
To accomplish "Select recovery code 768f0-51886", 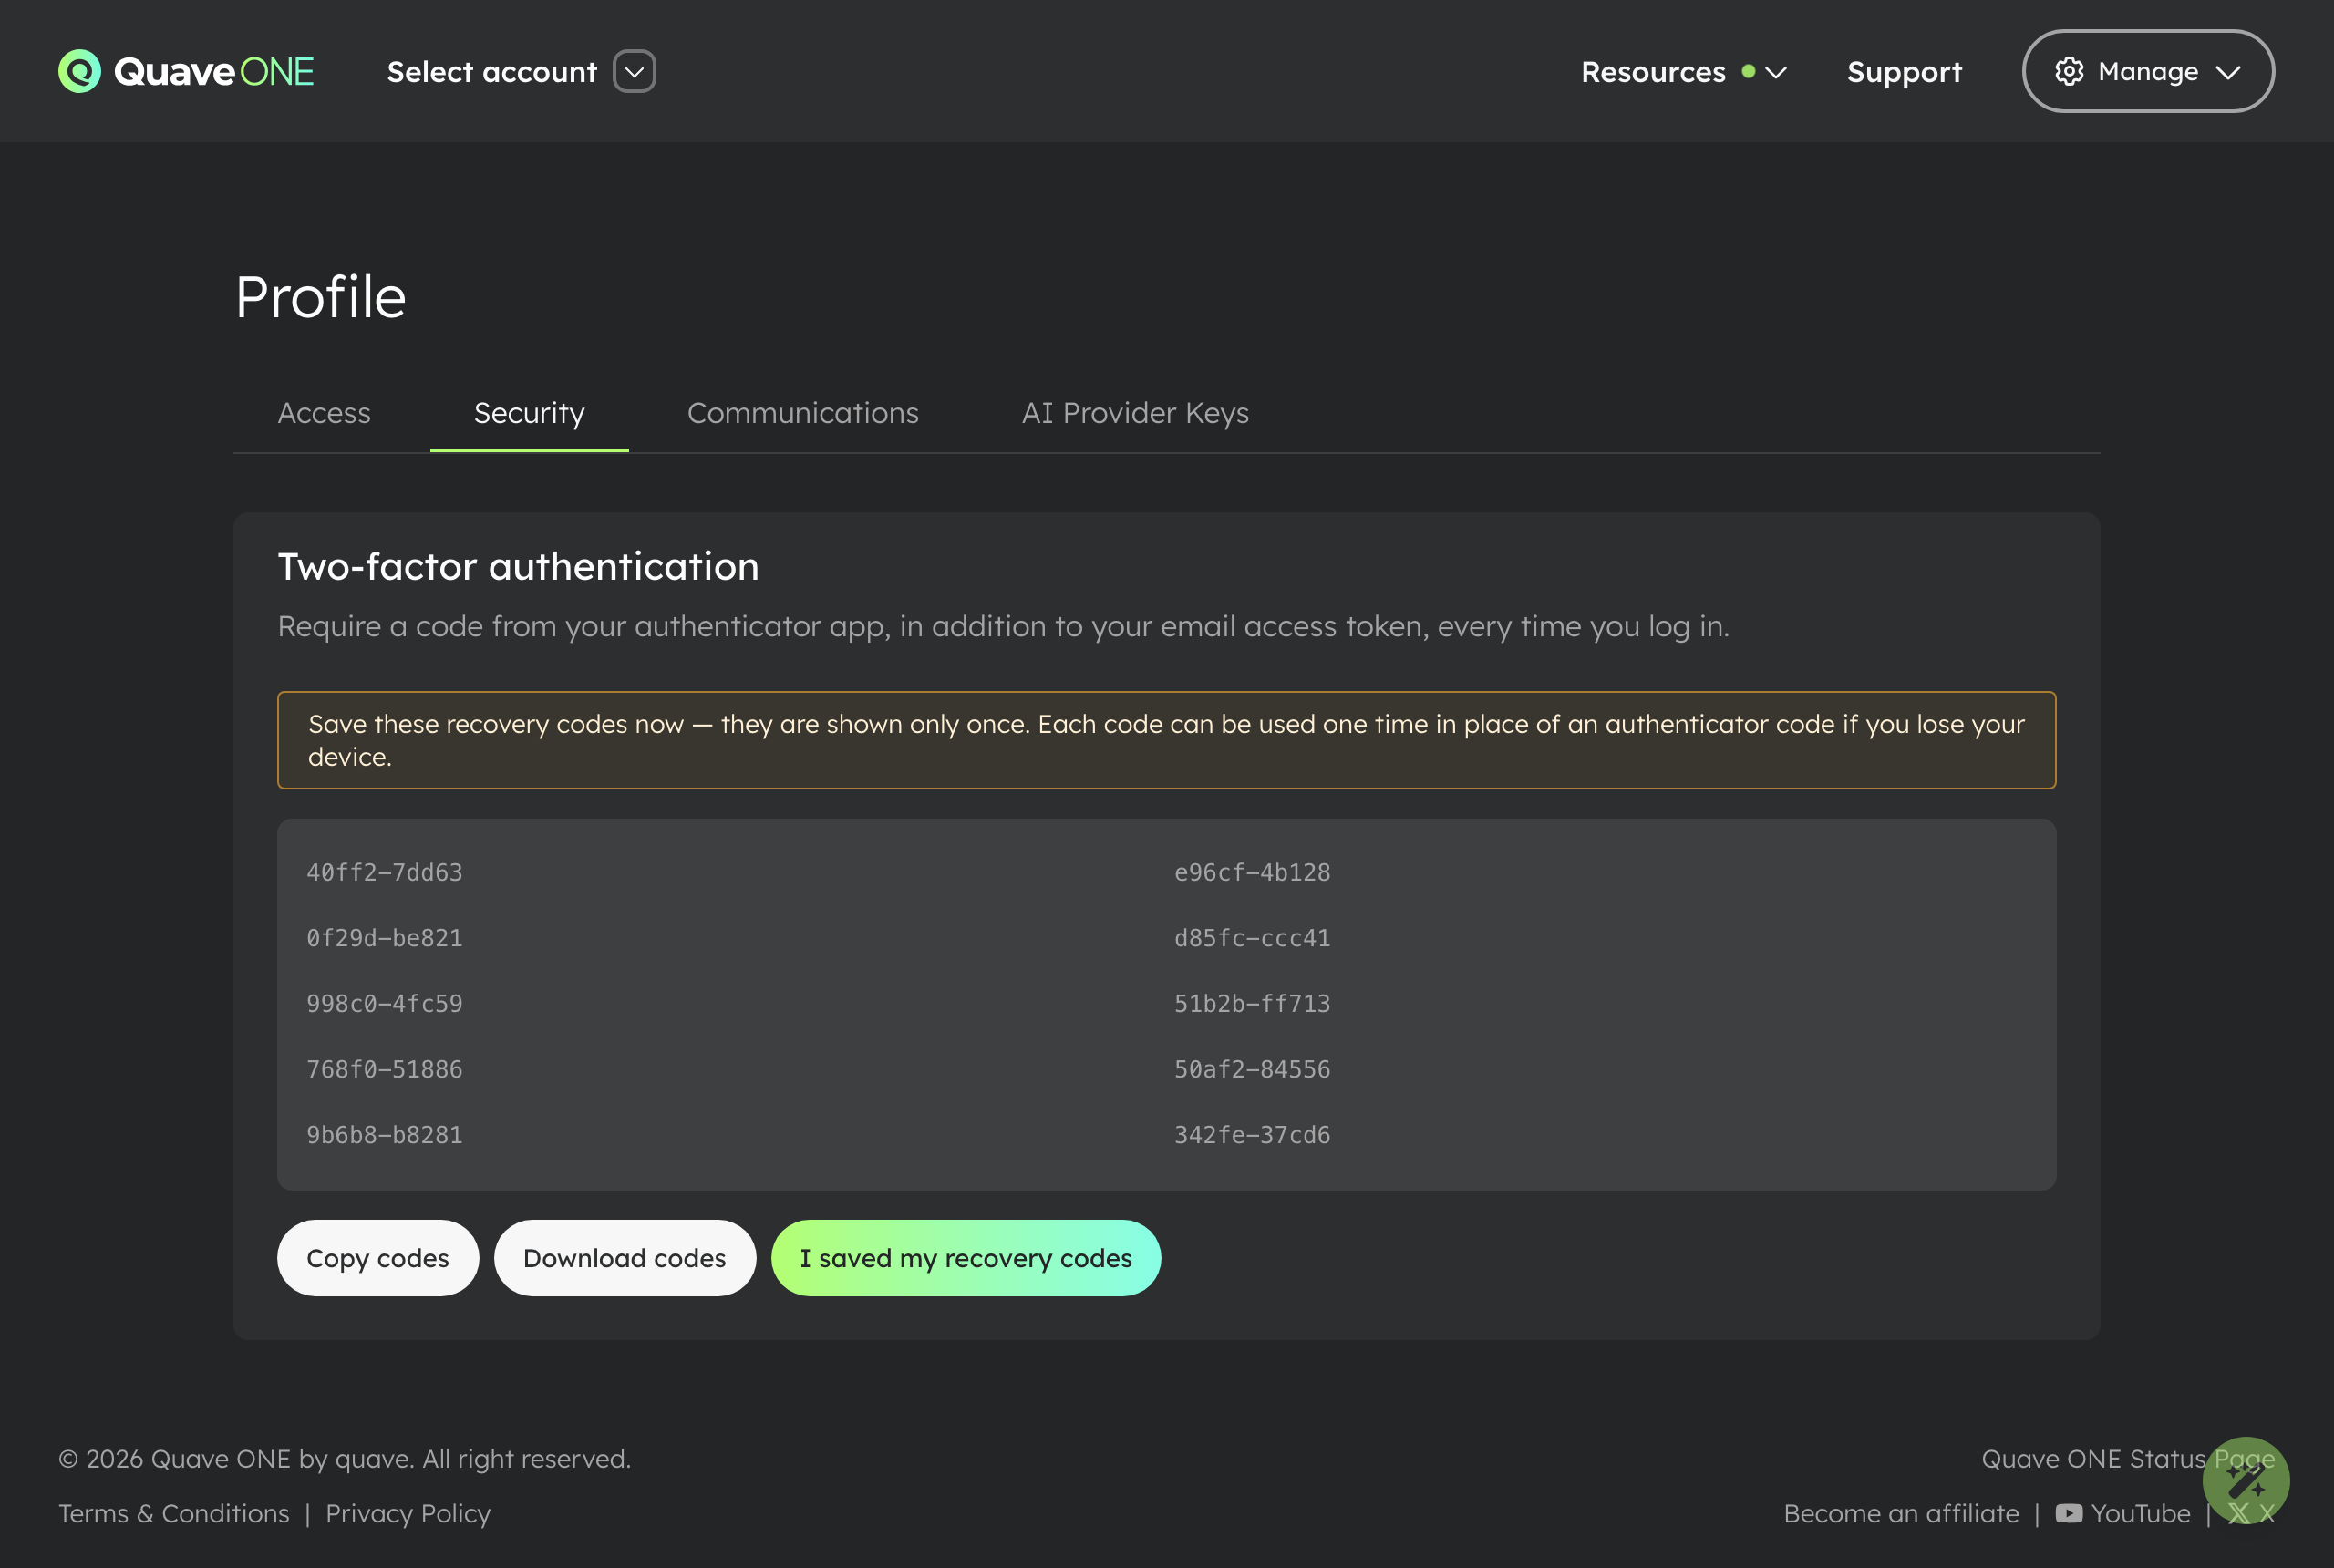I will 384,1069.
